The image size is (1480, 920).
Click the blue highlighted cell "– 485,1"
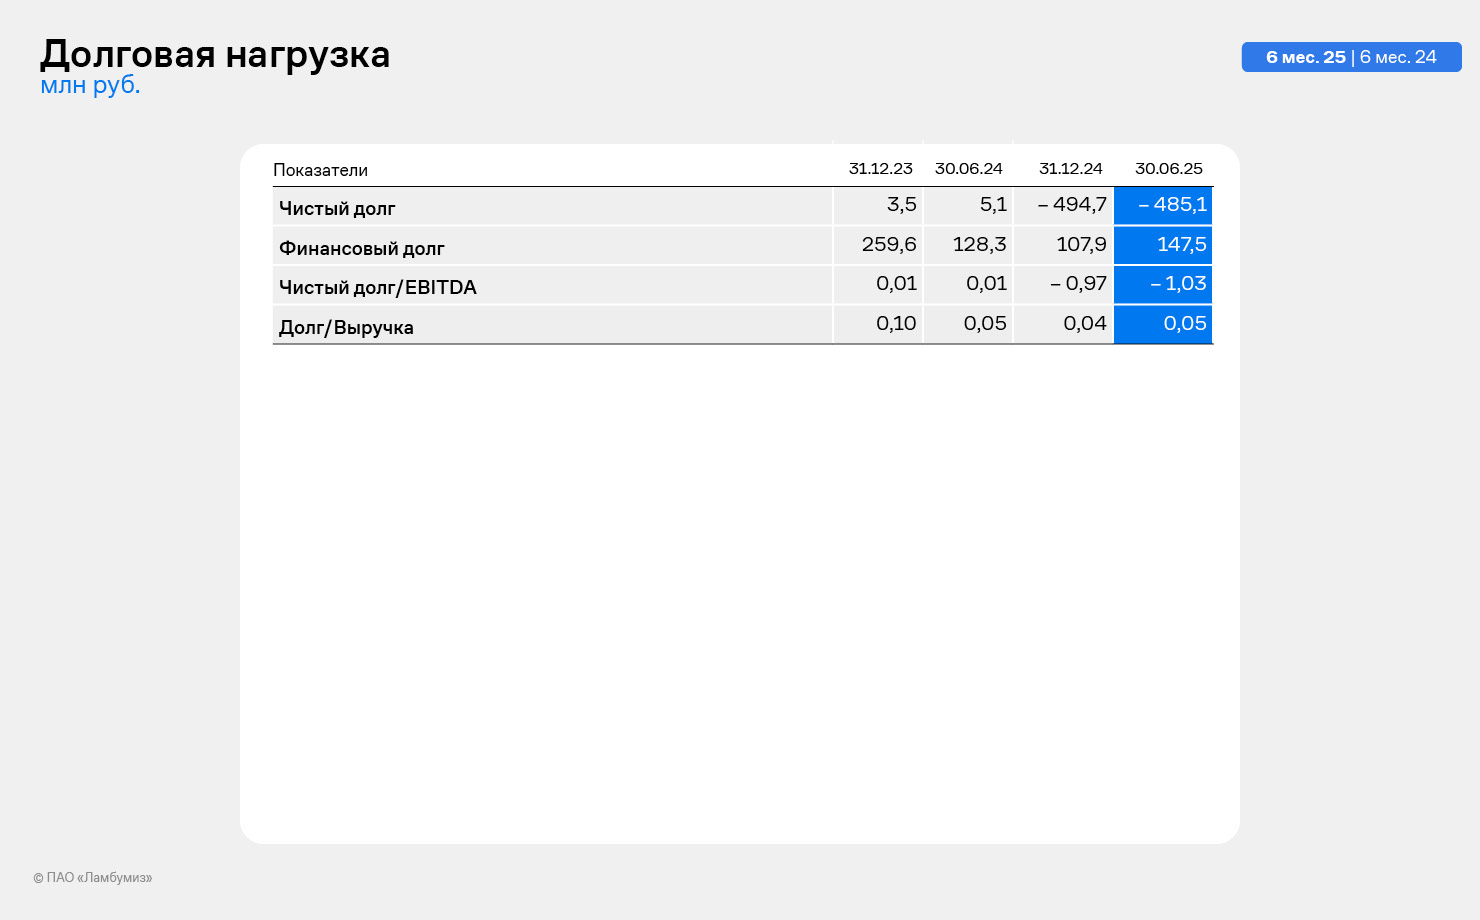click(1172, 205)
